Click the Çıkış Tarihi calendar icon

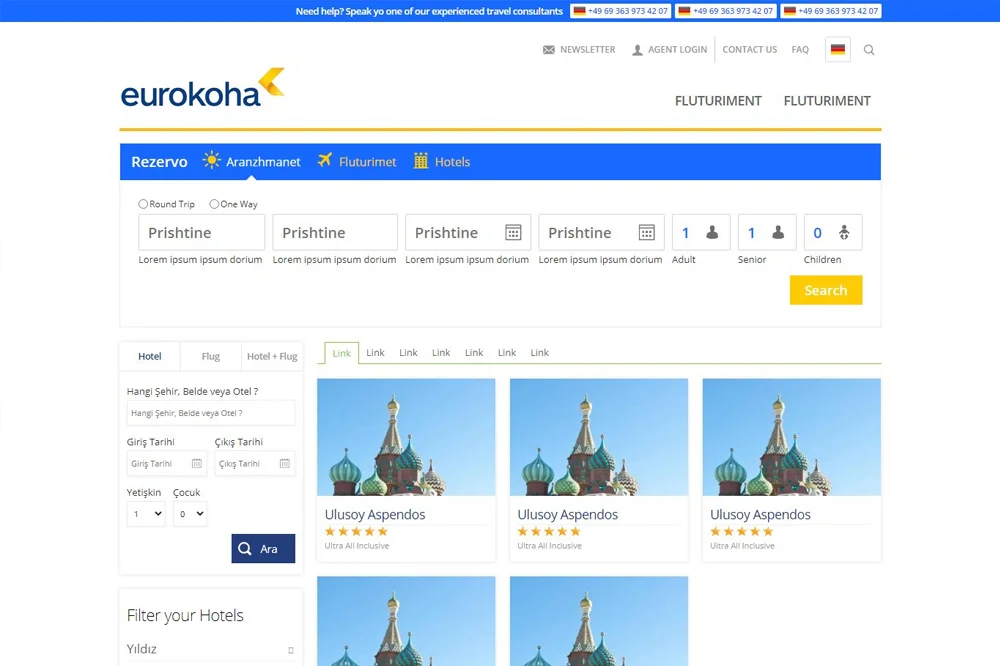click(x=285, y=464)
